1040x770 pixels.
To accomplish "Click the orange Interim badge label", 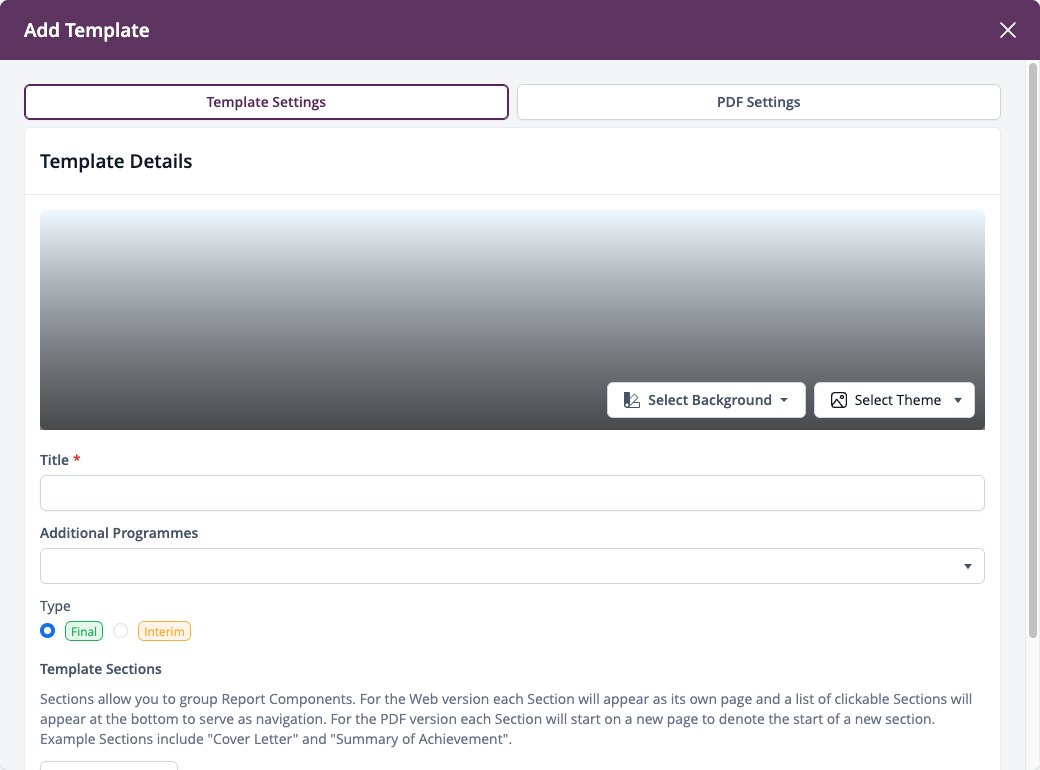I will pos(164,631).
